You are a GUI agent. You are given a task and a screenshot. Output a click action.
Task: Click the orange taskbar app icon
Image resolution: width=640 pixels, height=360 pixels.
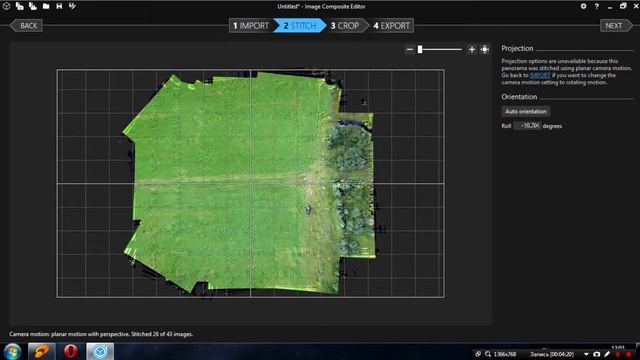tap(41, 351)
